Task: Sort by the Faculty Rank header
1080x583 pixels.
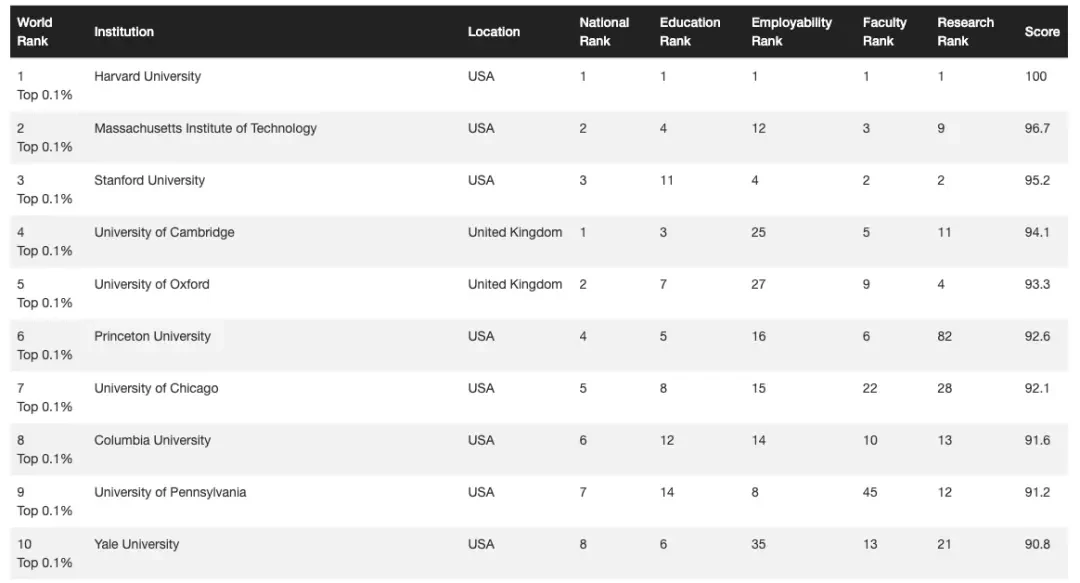Action: coord(884,32)
